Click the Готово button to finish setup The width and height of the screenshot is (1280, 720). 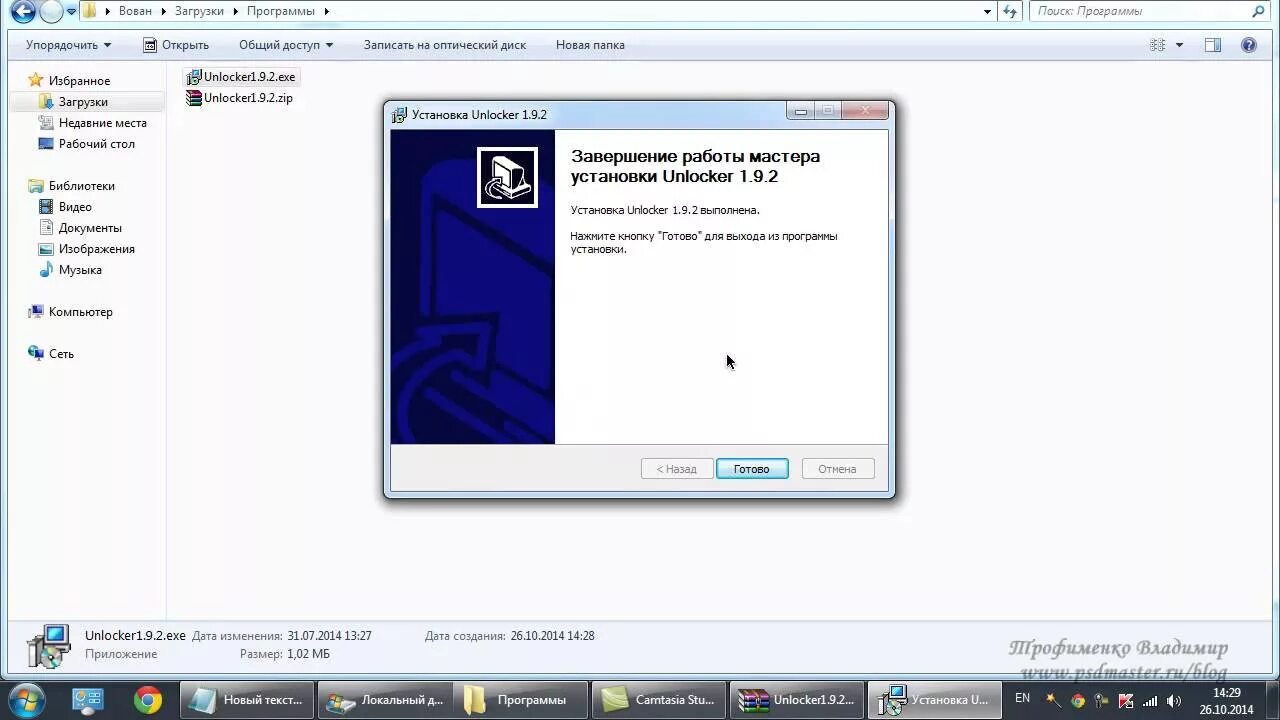tap(752, 469)
